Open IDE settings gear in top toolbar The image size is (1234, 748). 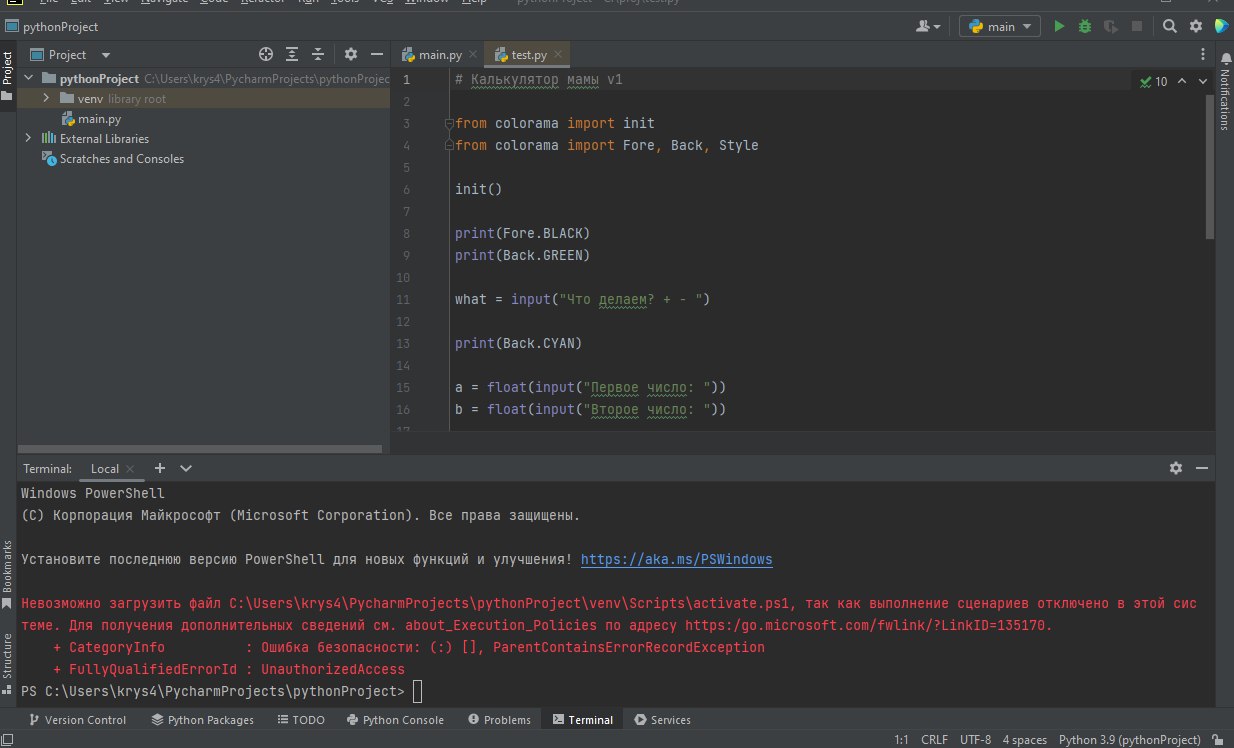tap(1195, 27)
